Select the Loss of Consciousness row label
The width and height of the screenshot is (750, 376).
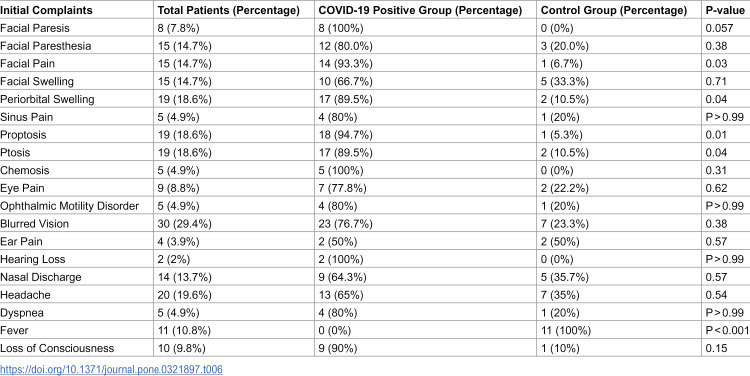point(57,348)
